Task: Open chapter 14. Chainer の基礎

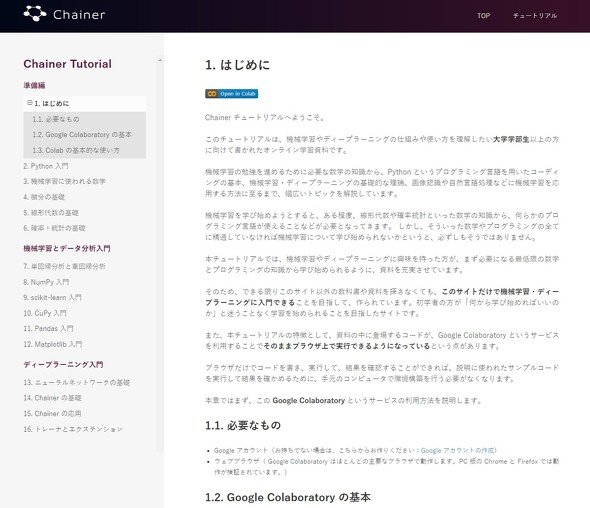Action: (x=52, y=398)
